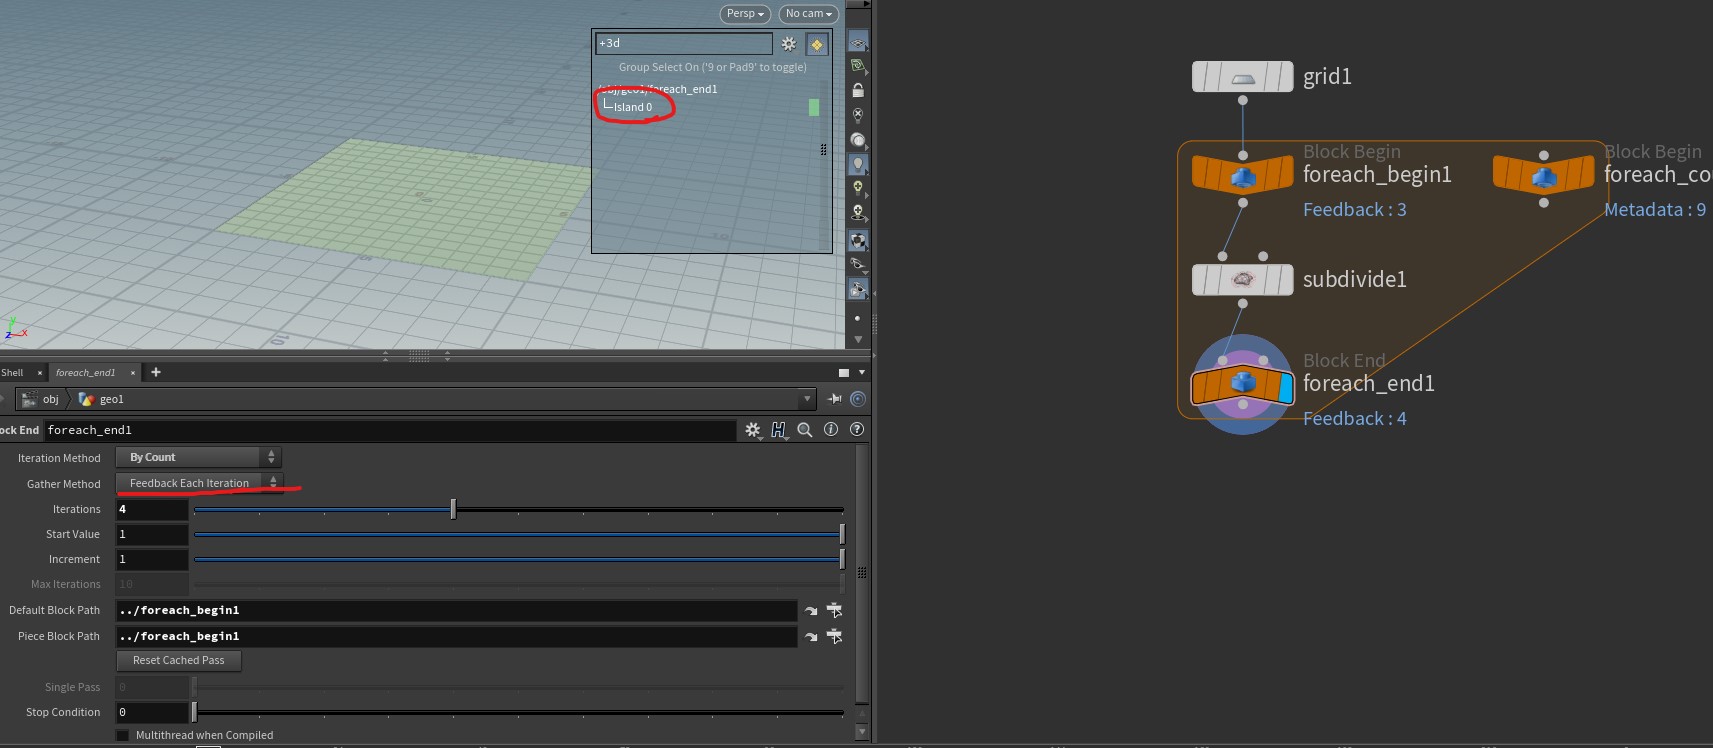Toggle the pin pane icon

point(835,399)
